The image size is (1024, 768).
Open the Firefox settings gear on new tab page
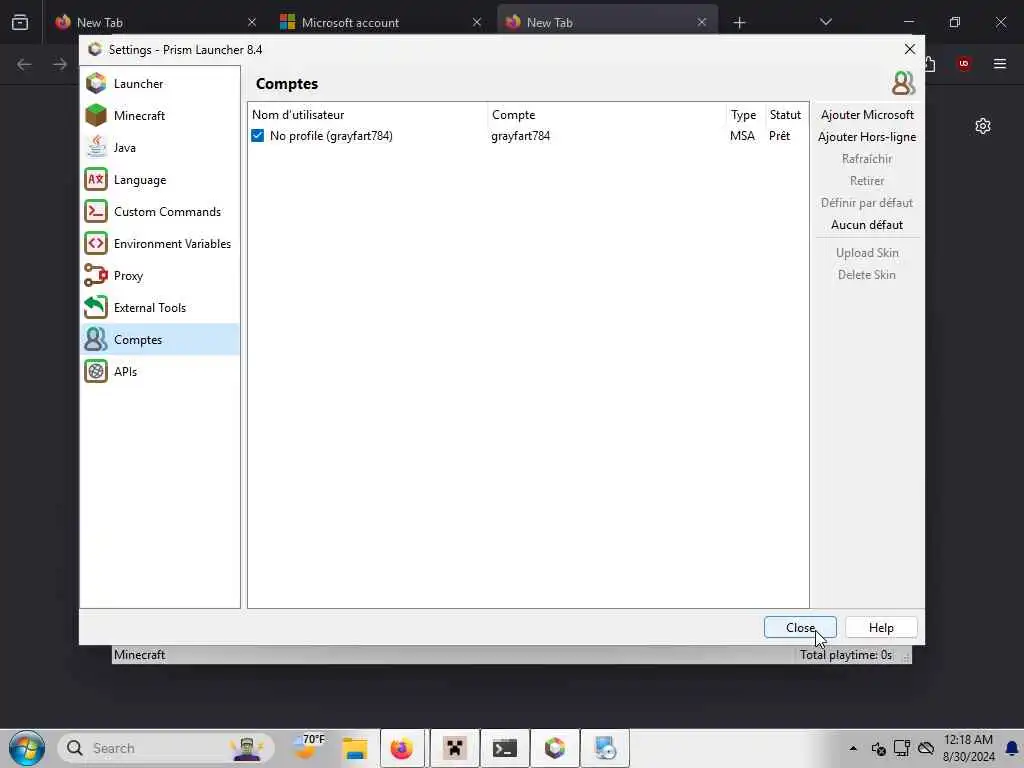coord(983,126)
